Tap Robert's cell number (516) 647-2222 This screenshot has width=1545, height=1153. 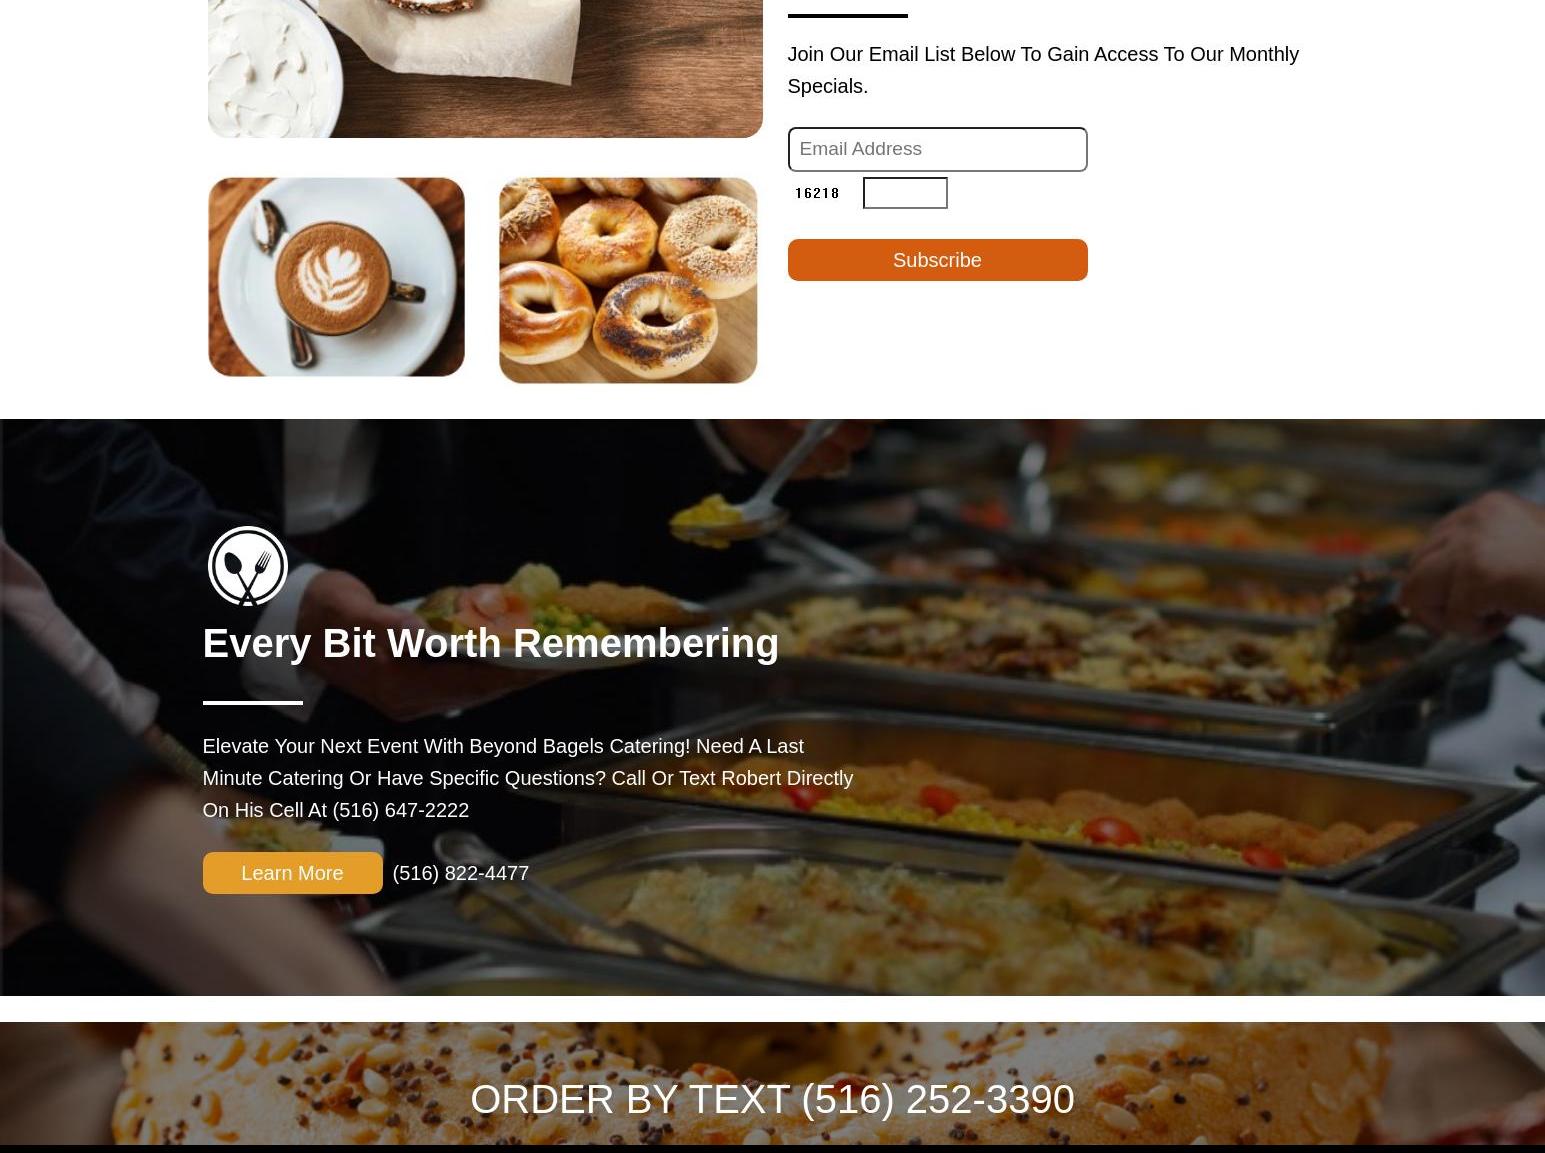tap(400, 810)
